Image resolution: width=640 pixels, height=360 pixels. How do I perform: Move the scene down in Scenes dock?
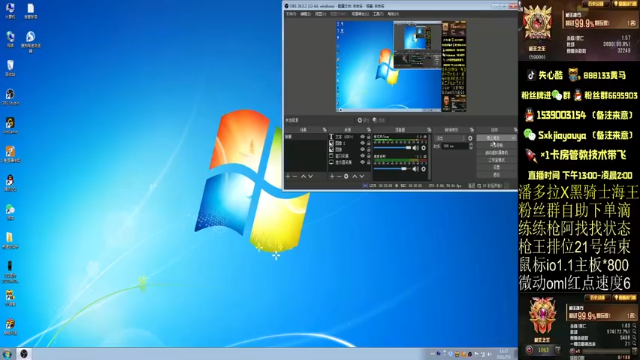311,176
